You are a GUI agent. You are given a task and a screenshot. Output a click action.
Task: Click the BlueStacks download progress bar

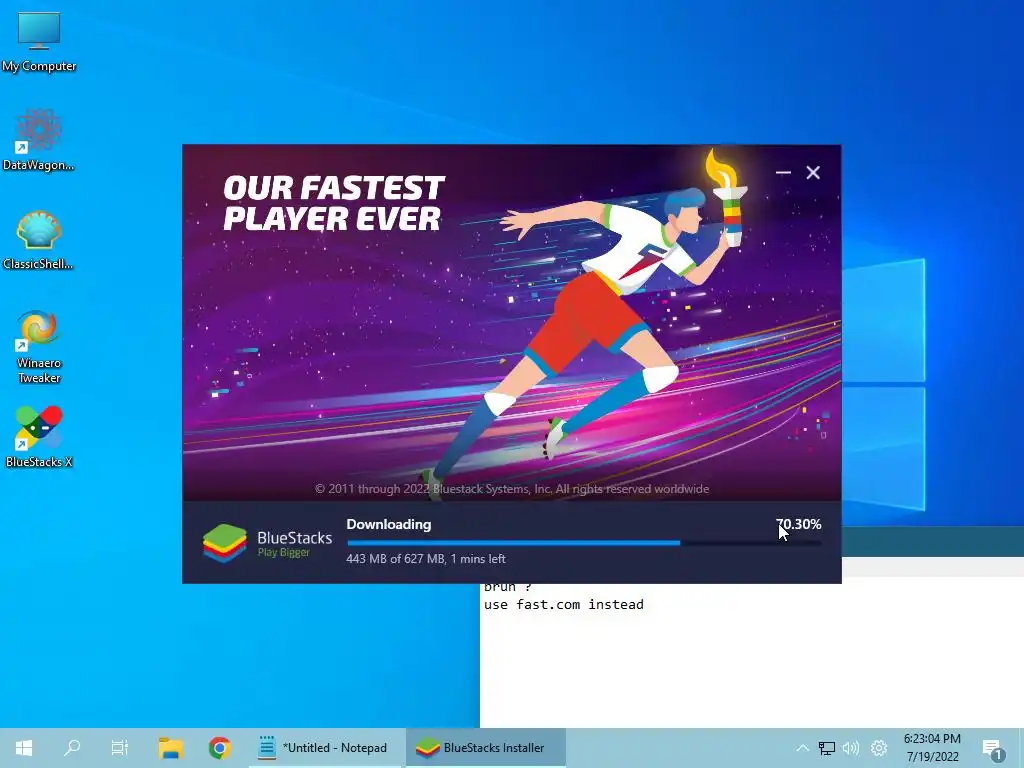pyautogui.click(x=584, y=542)
